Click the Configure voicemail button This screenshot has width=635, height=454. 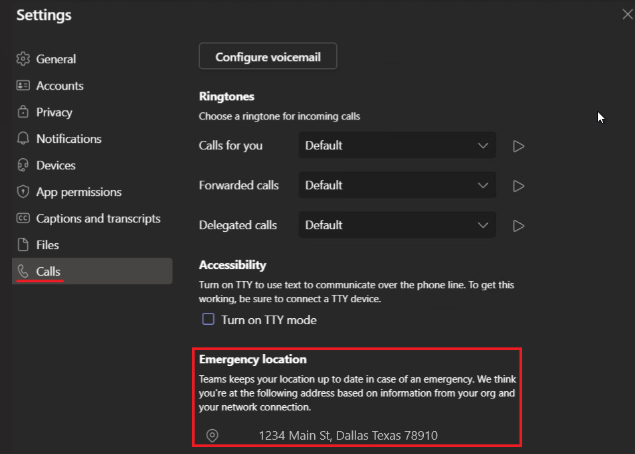point(268,56)
